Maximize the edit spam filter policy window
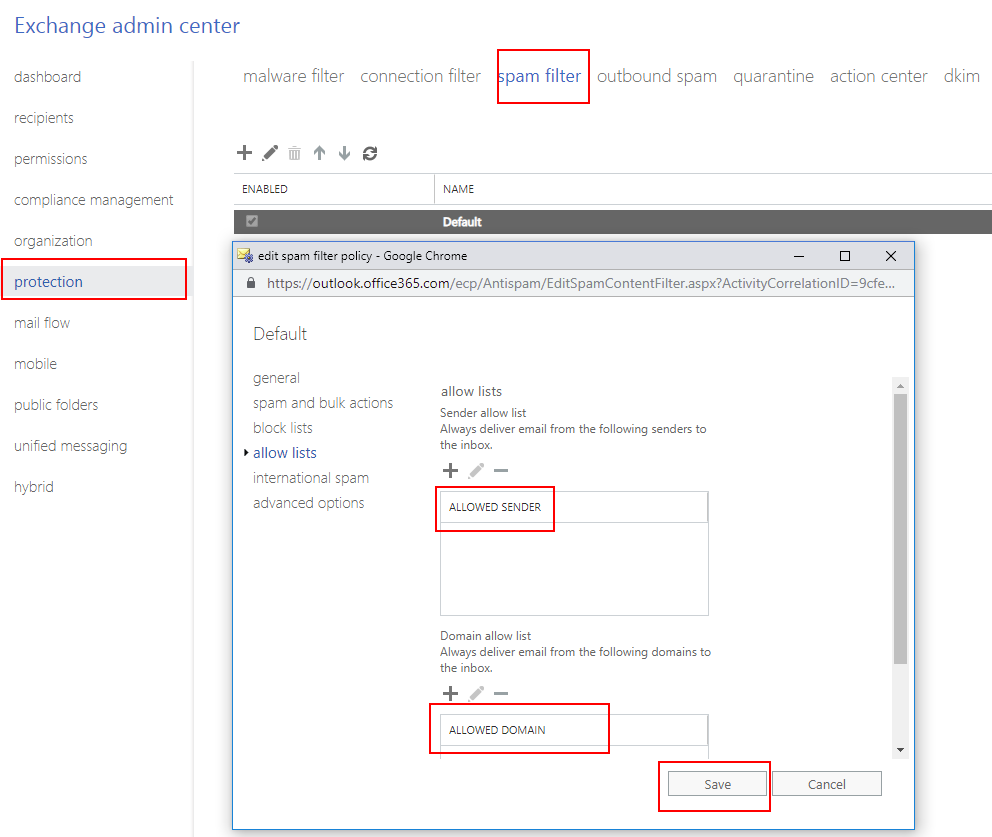Image resolution: width=992 pixels, height=837 pixels. (845, 256)
